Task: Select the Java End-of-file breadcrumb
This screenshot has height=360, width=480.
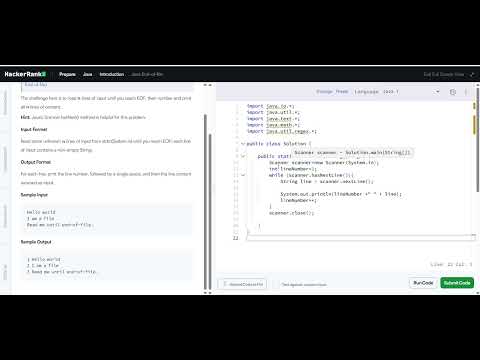Action: coord(147,74)
